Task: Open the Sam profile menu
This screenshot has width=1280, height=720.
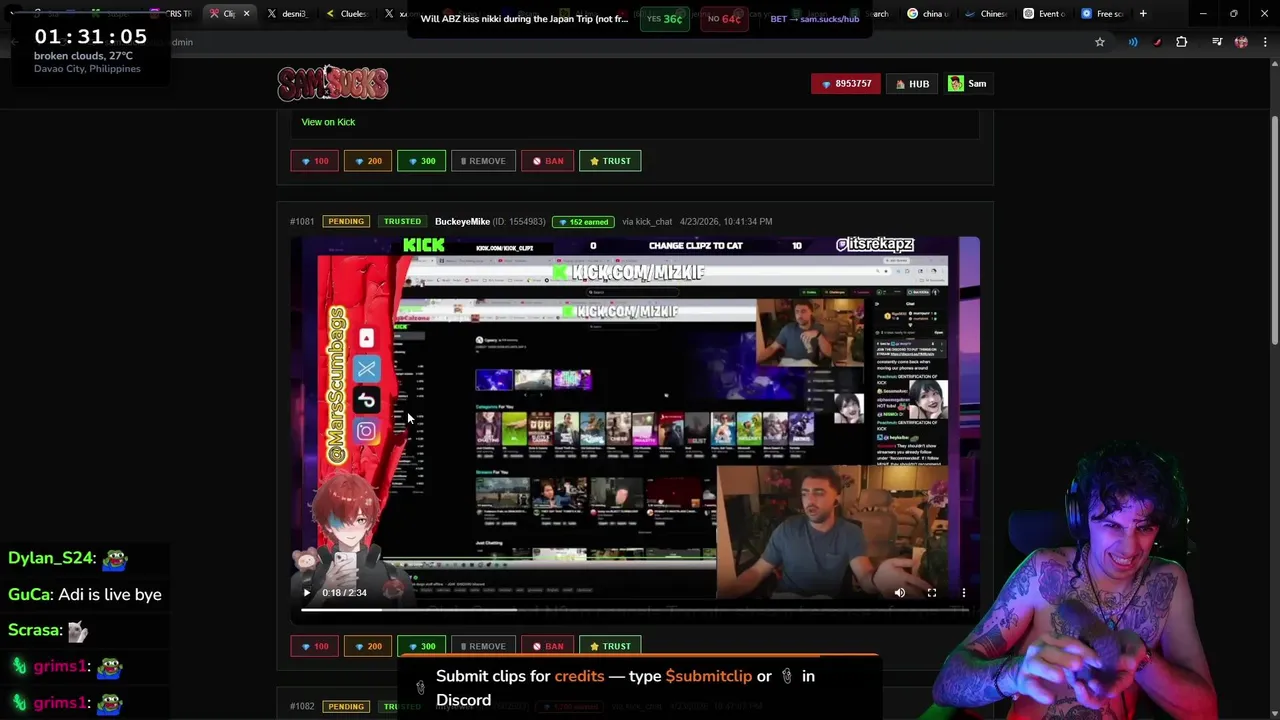Action: coord(968,84)
